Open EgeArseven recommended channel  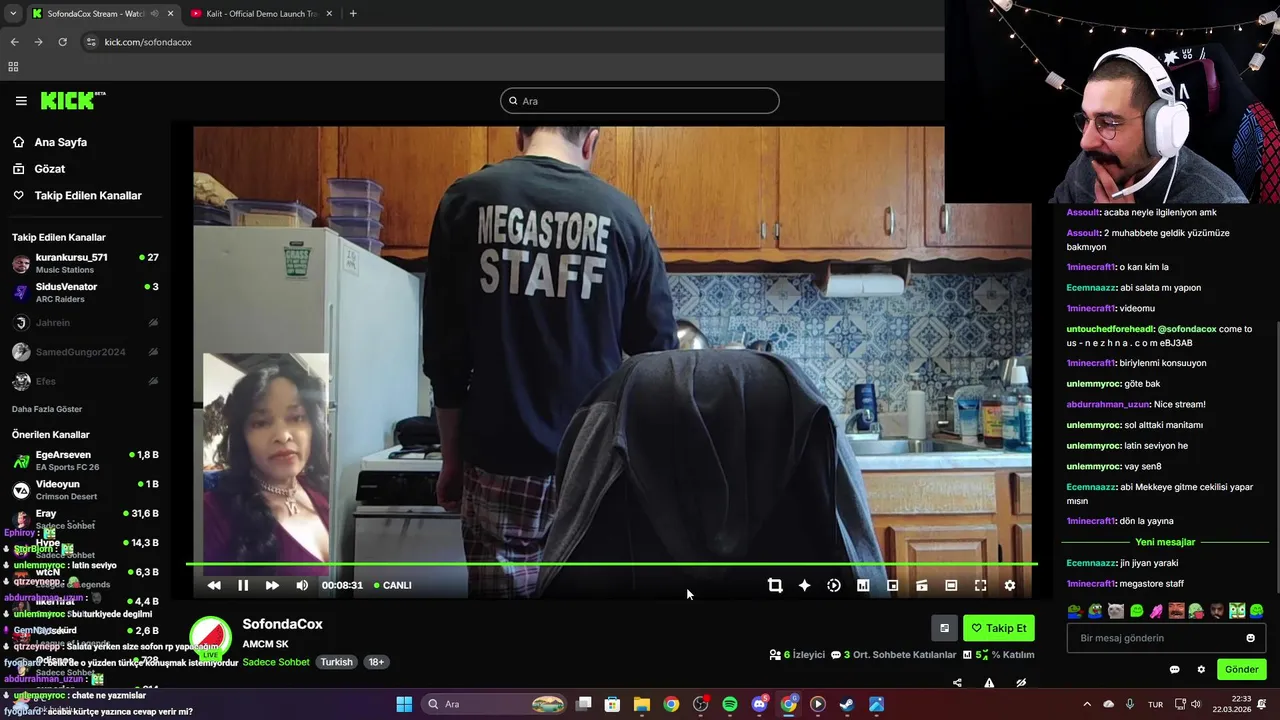[85, 461]
